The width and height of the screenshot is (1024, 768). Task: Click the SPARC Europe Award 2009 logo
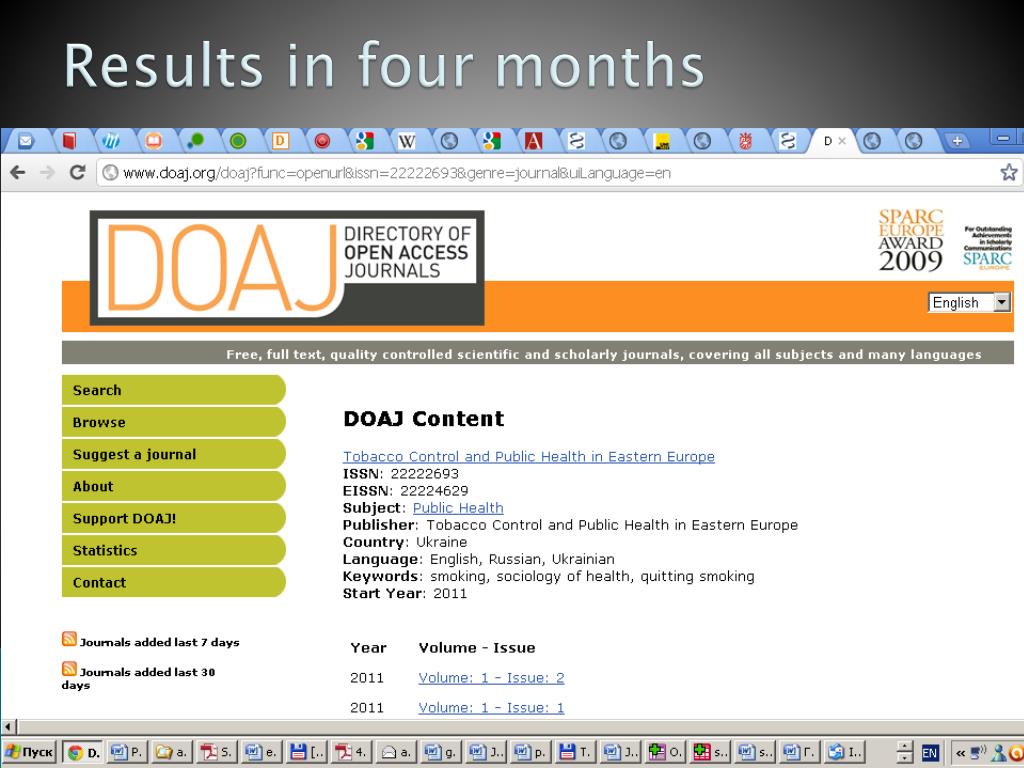pos(910,240)
